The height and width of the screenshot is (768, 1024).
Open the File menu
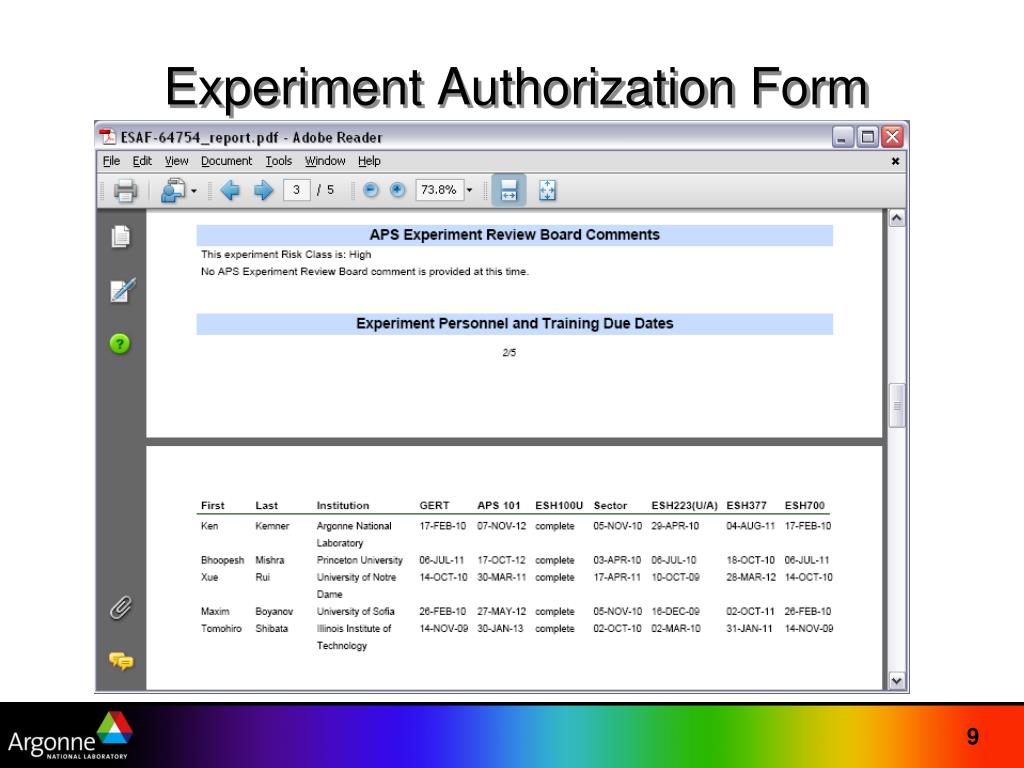pos(112,161)
